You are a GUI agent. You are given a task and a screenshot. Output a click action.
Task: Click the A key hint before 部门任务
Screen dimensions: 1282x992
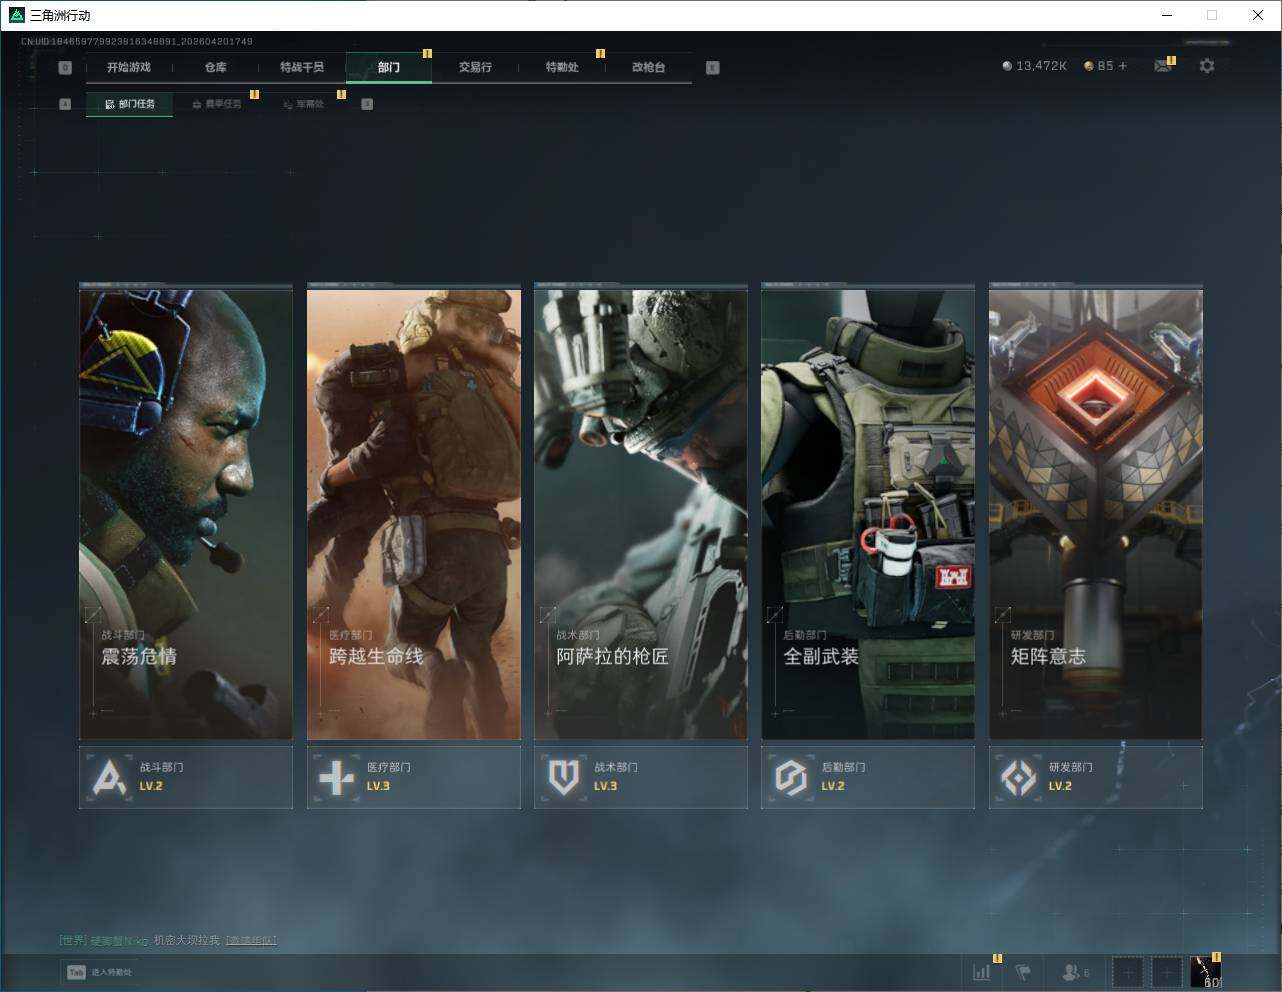[65, 104]
